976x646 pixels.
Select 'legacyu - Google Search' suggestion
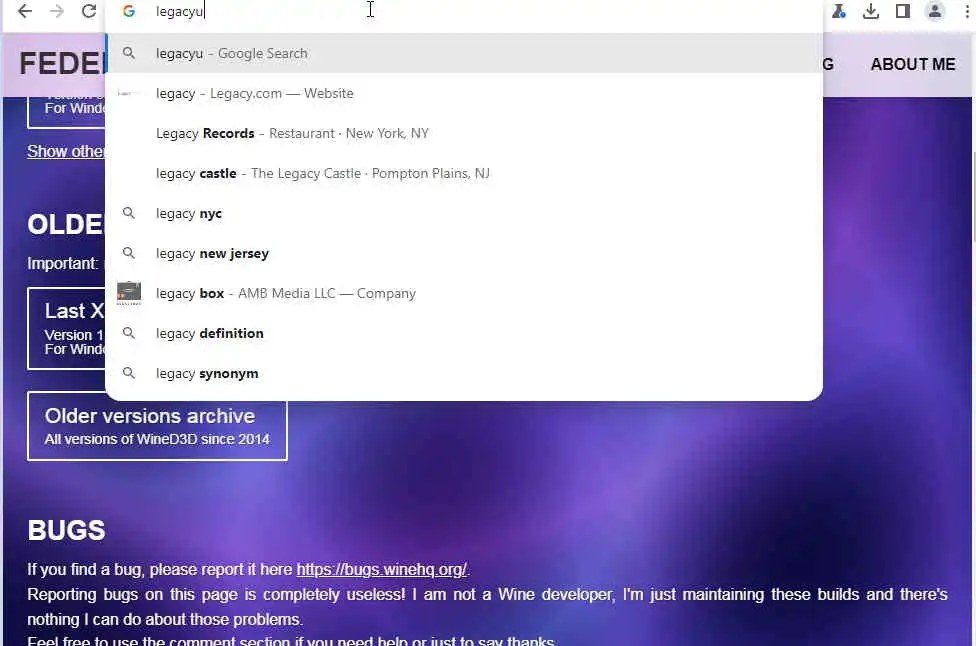[x=464, y=54]
